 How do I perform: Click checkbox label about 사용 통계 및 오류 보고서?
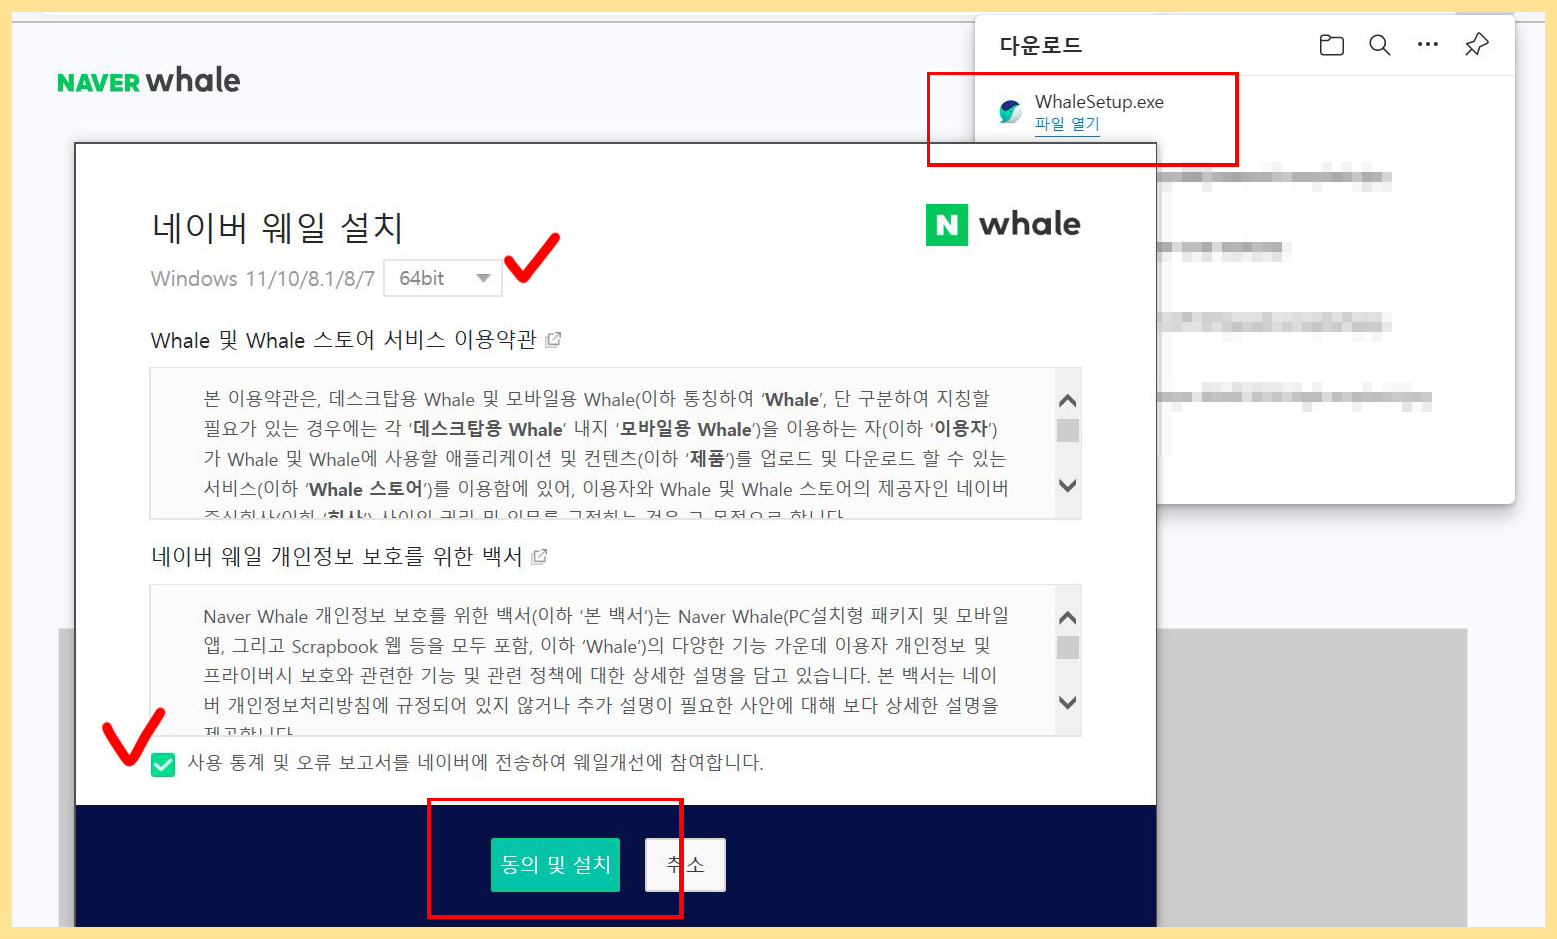point(476,763)
